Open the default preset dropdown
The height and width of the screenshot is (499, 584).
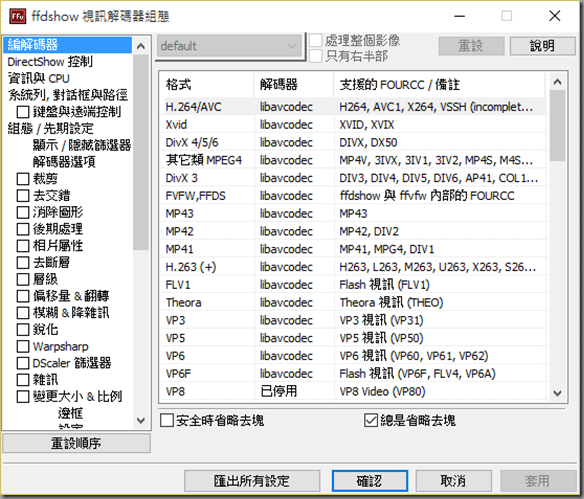click(x=229, y=46)
